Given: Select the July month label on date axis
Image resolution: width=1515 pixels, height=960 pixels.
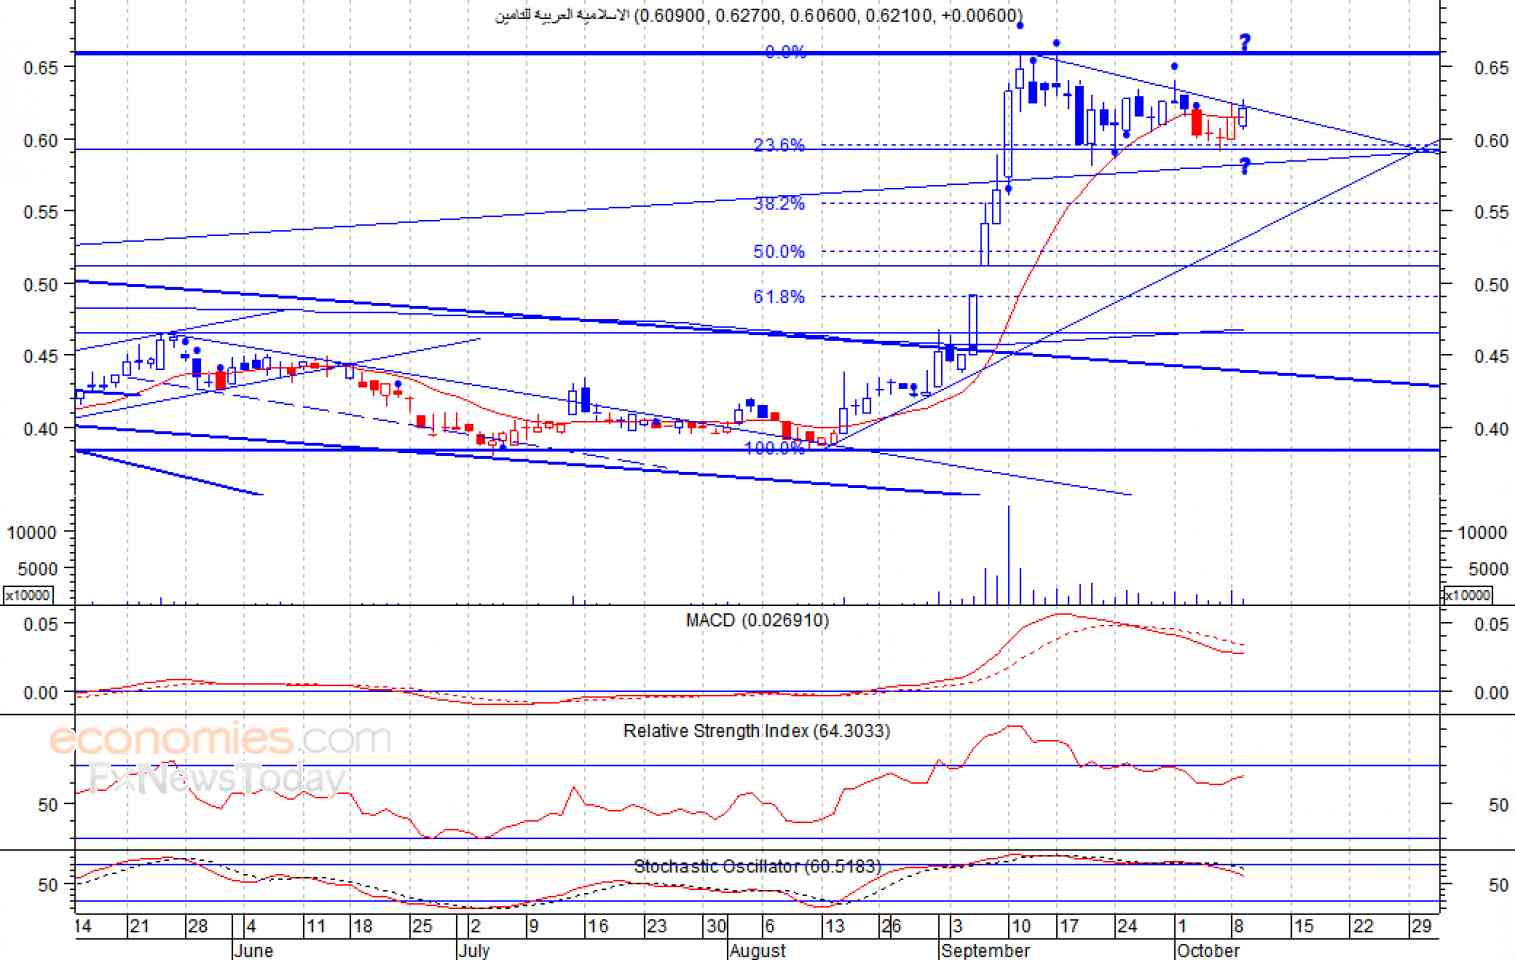Looking at the screenshot, I should 474,950.
